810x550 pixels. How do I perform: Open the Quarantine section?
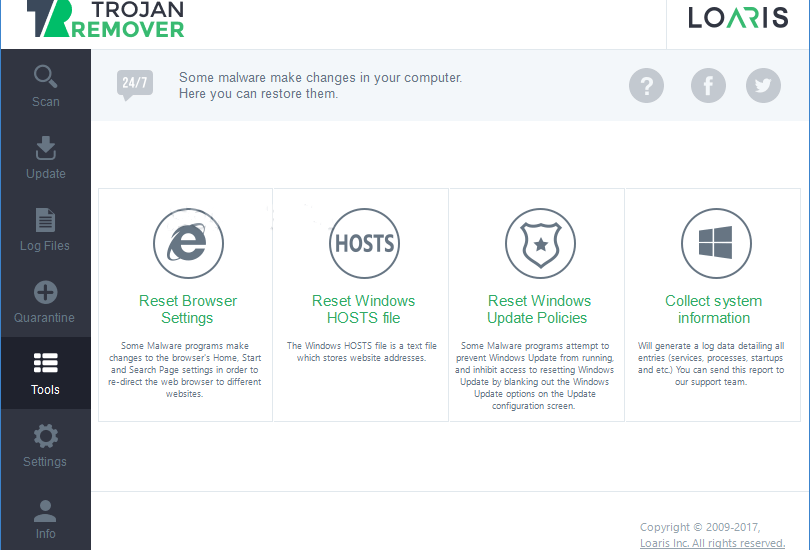45,302
